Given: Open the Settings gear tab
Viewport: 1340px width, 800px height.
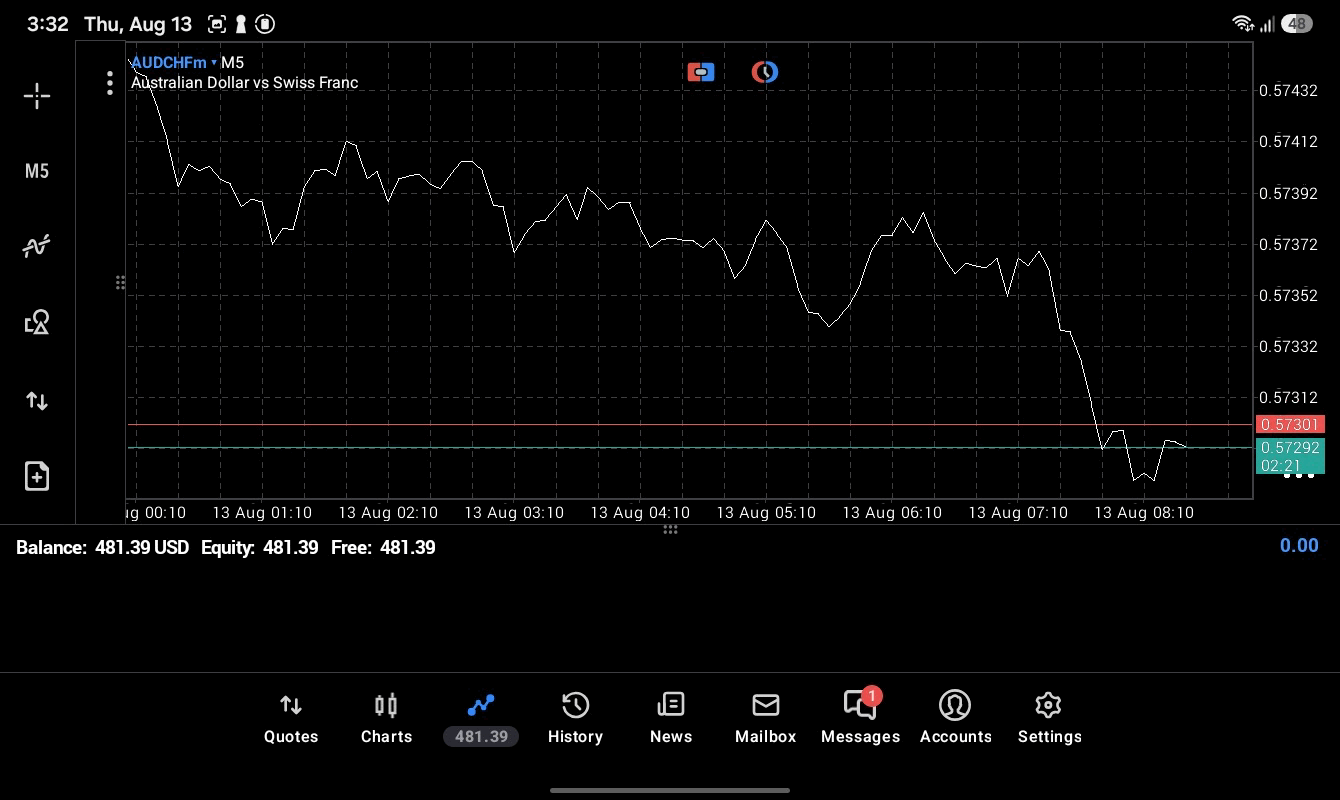Looking at the screenshot, I should tap(1049, 719).
